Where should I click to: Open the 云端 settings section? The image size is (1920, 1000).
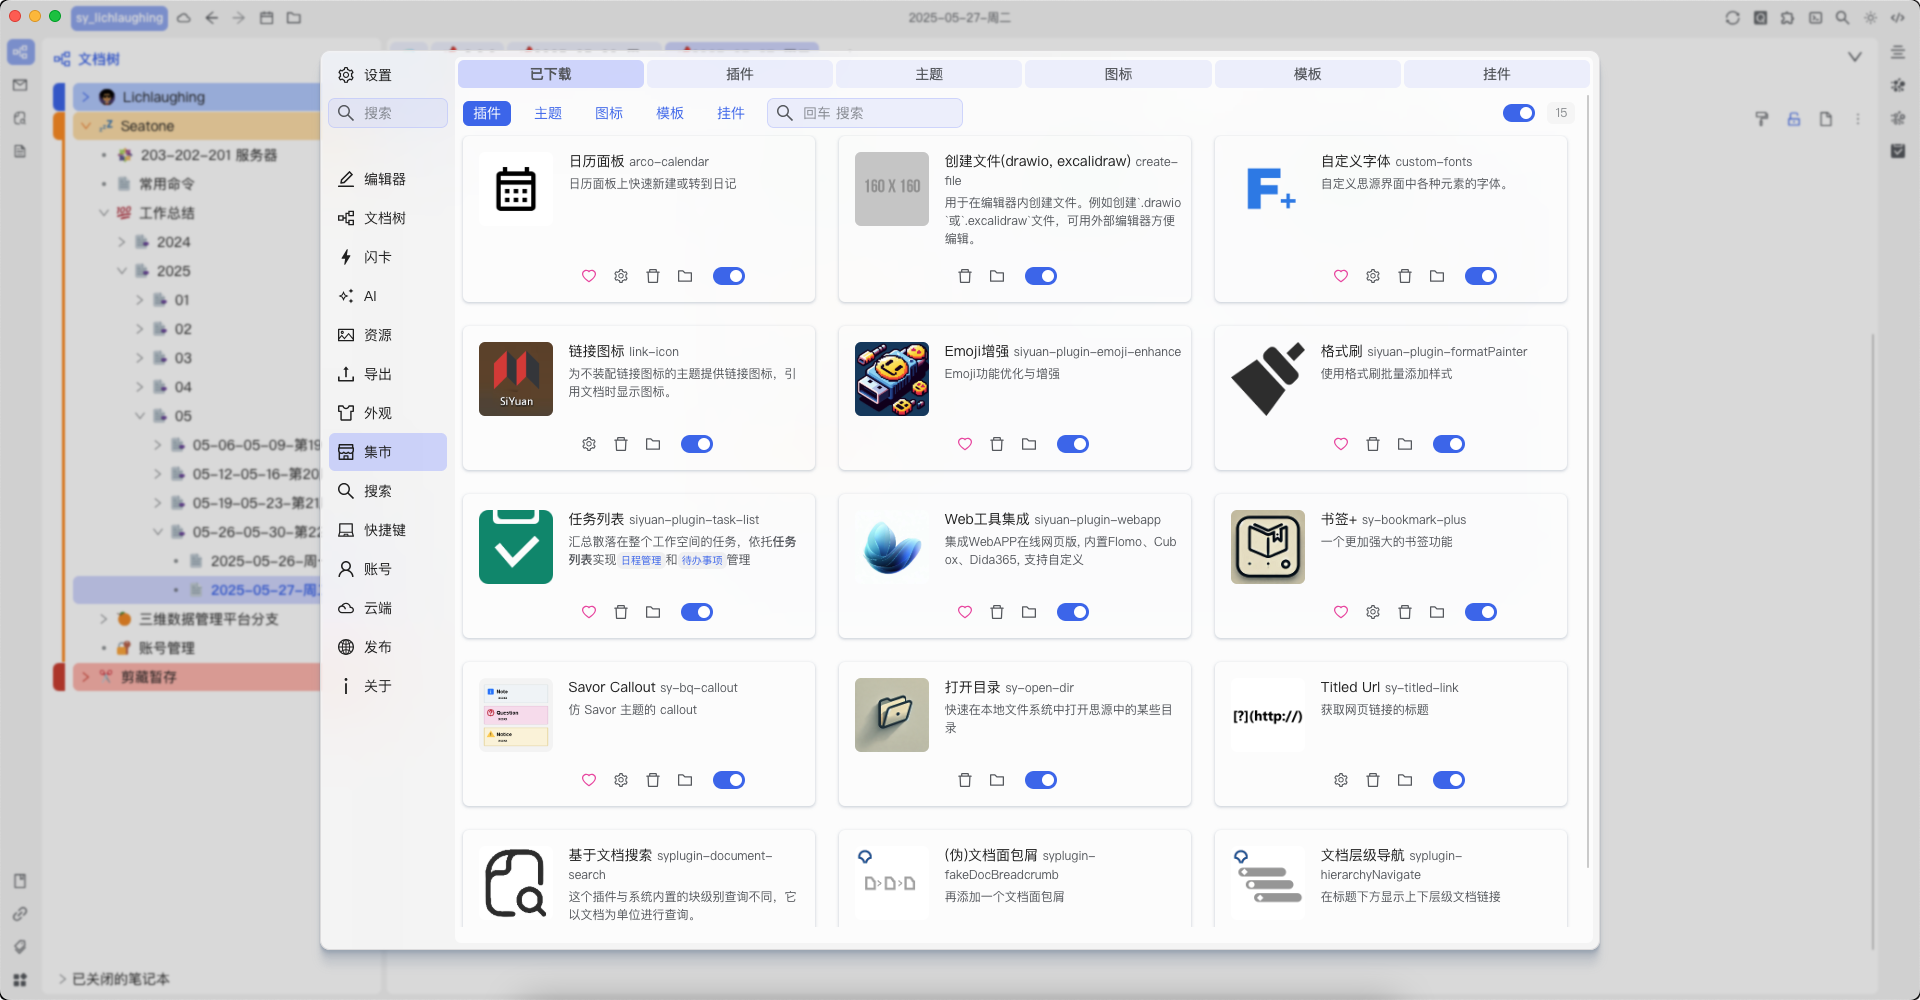pos(388,608)
